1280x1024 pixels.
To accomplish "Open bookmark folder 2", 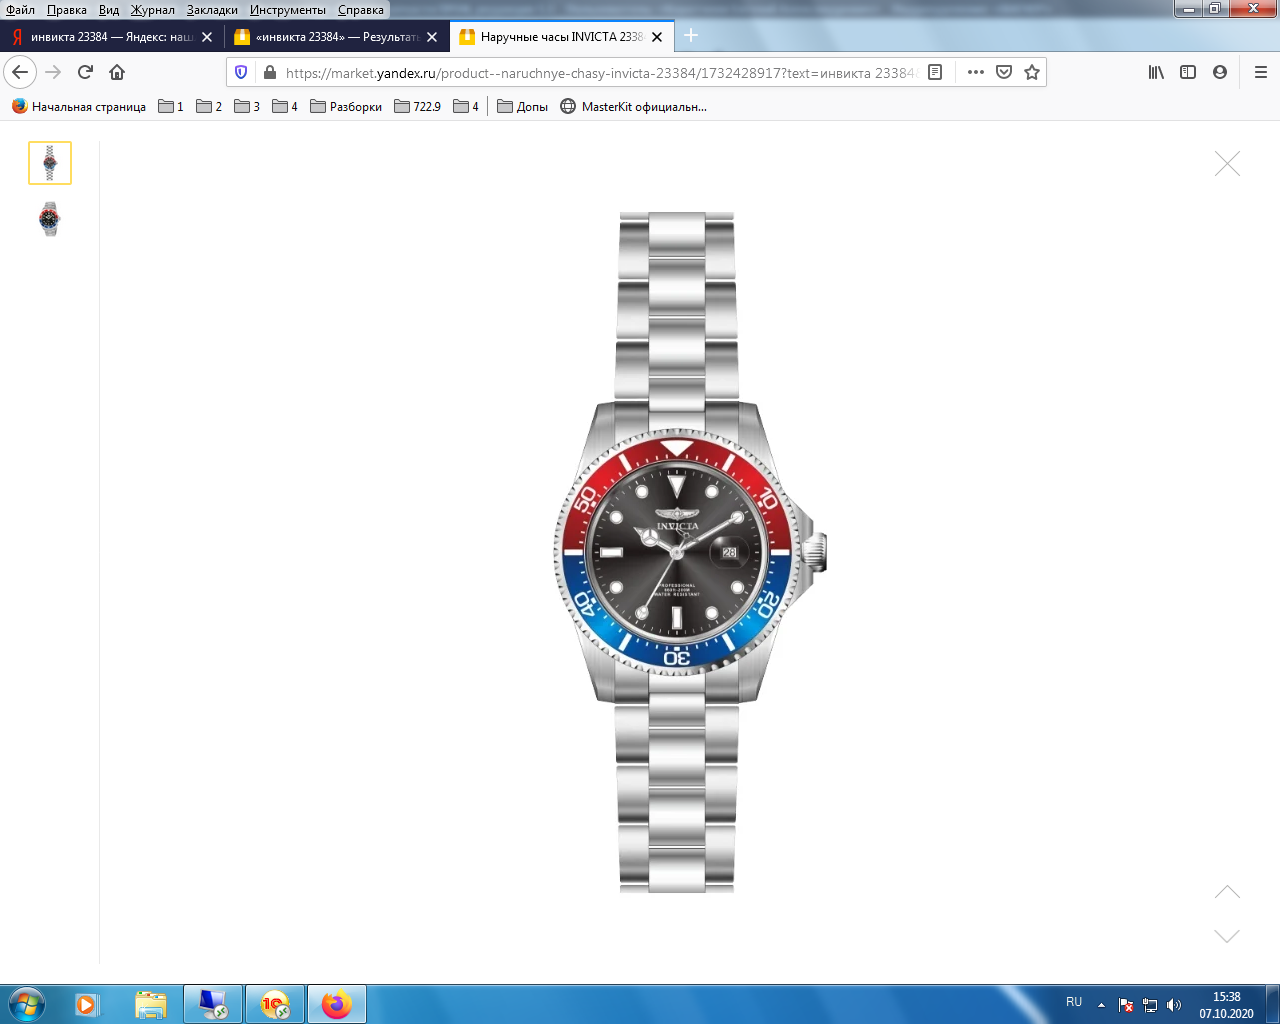I will click(209, 106).
